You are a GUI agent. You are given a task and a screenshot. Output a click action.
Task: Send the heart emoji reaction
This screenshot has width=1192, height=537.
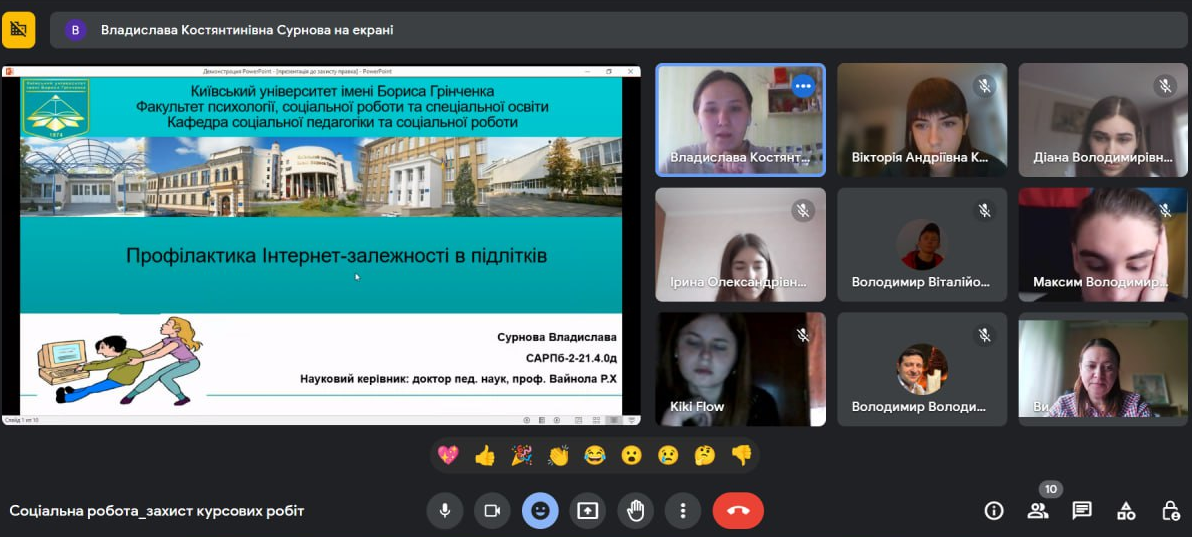(448, 456)
